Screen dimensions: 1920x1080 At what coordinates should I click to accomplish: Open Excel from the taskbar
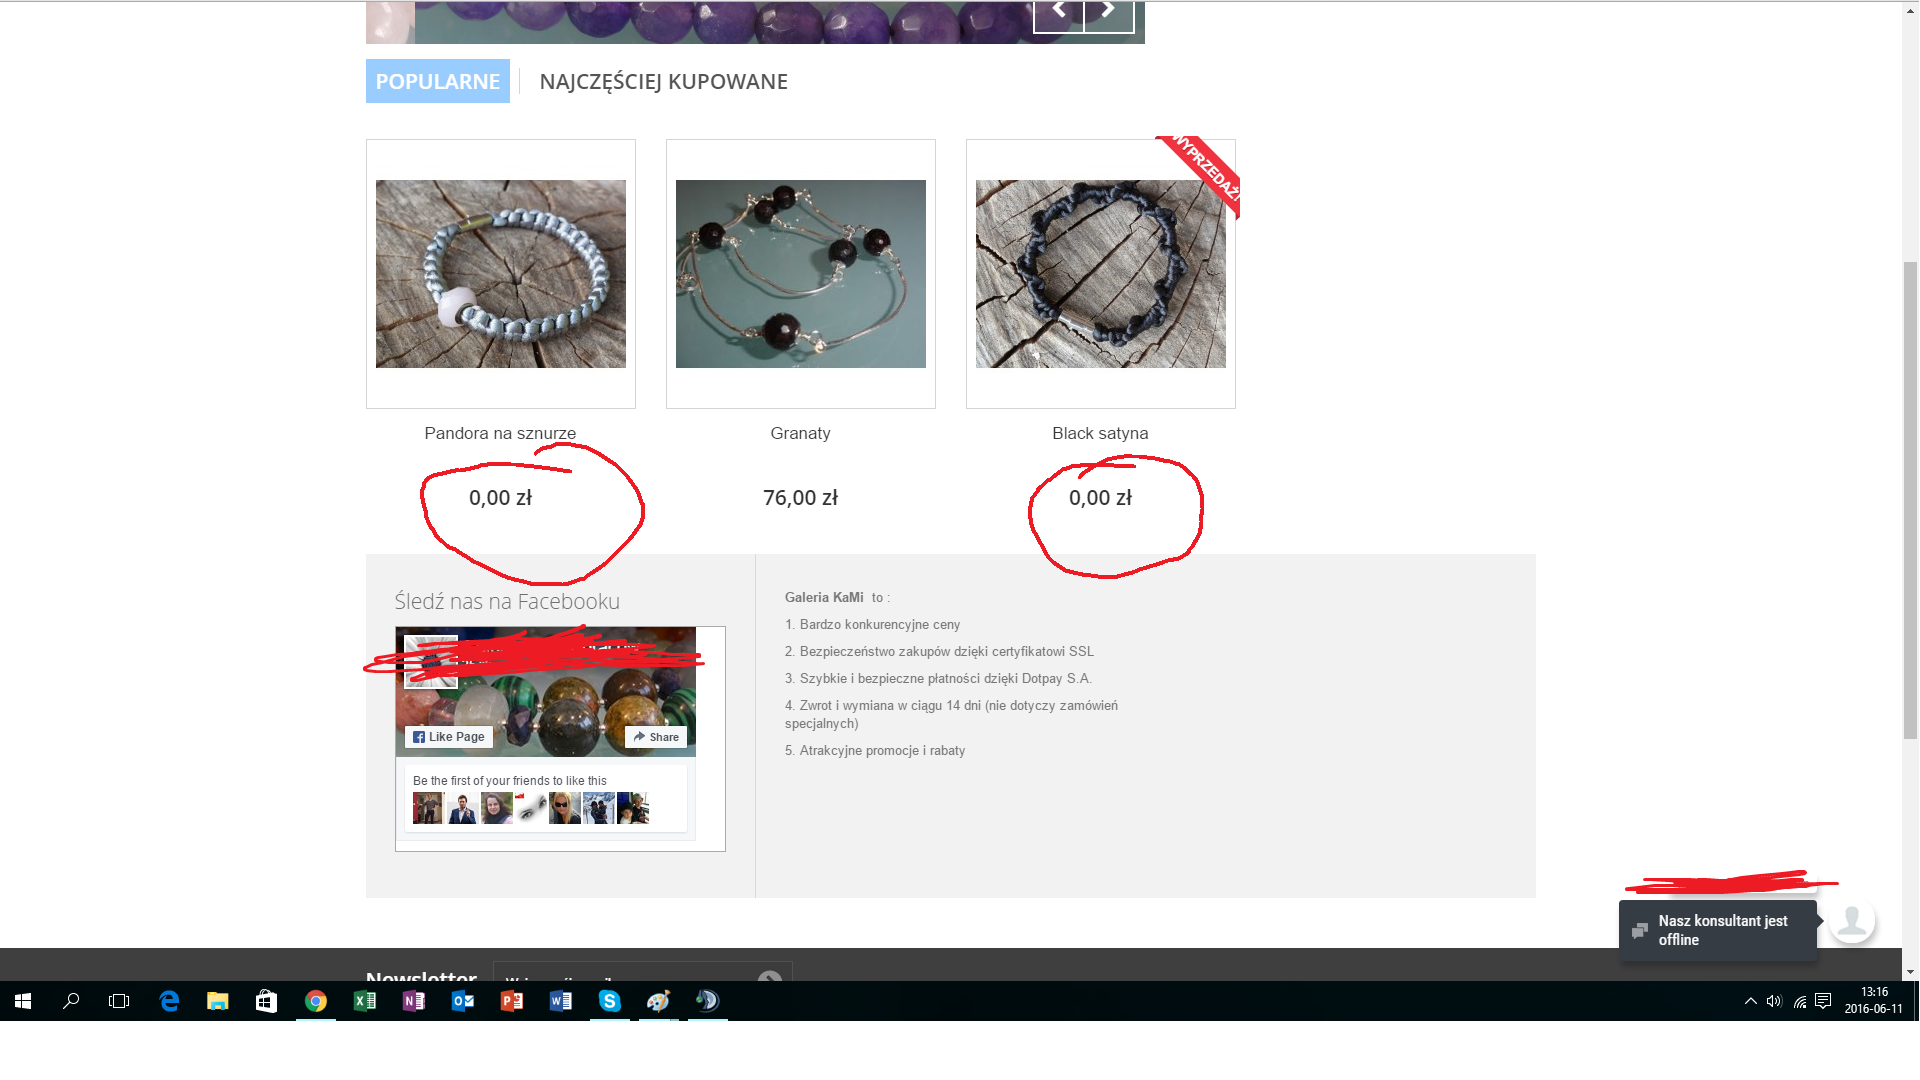click(x=365, y=1001)
